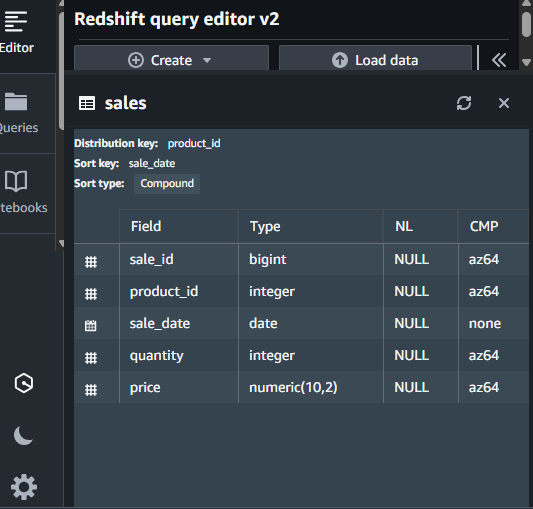Click the bigint type cell
This screenshot has width=533, height=509.
[311, 259]
